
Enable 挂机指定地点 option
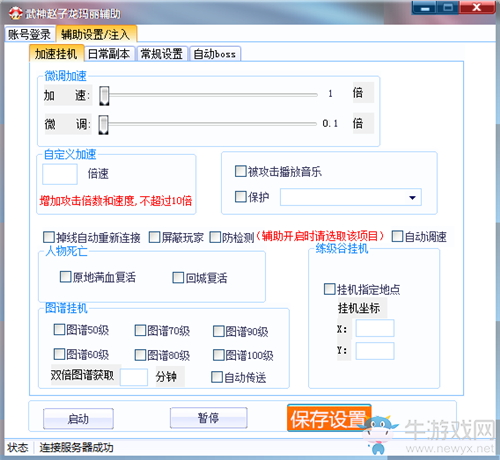(330, 289)
